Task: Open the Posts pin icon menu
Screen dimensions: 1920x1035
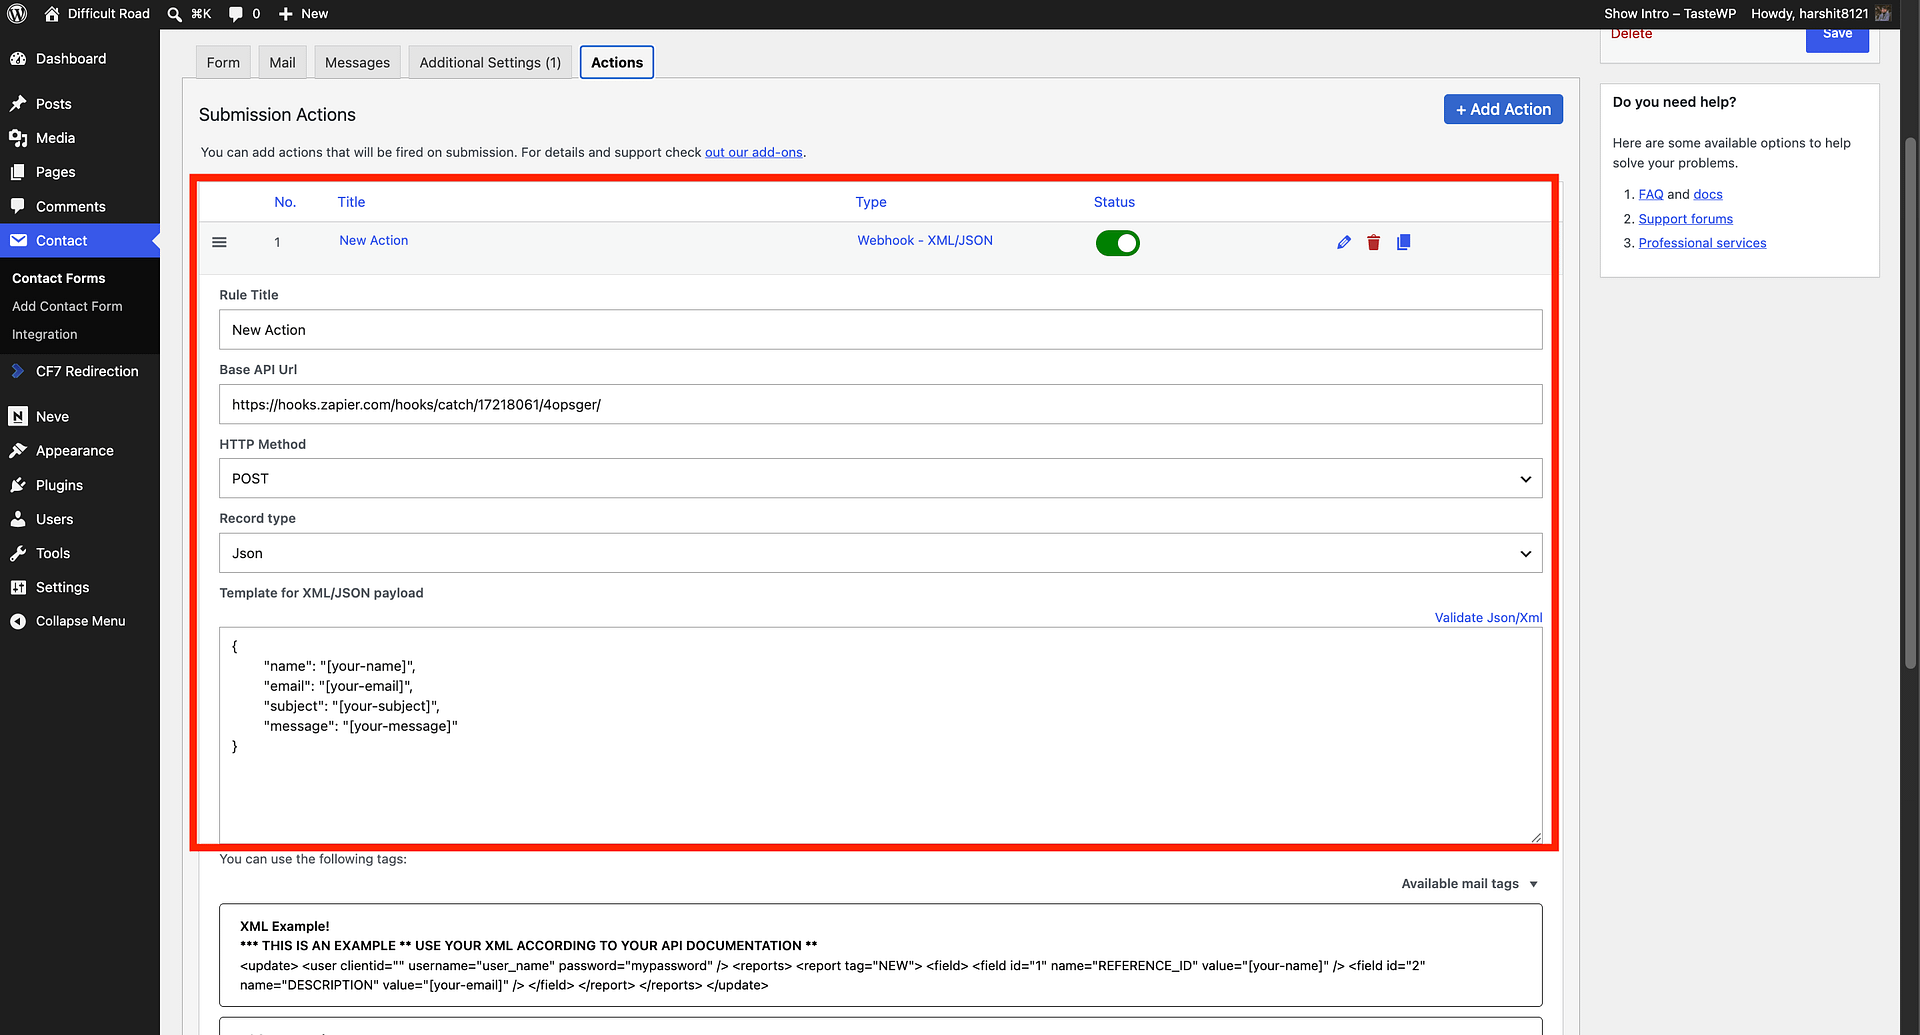Action: [18, 104]
